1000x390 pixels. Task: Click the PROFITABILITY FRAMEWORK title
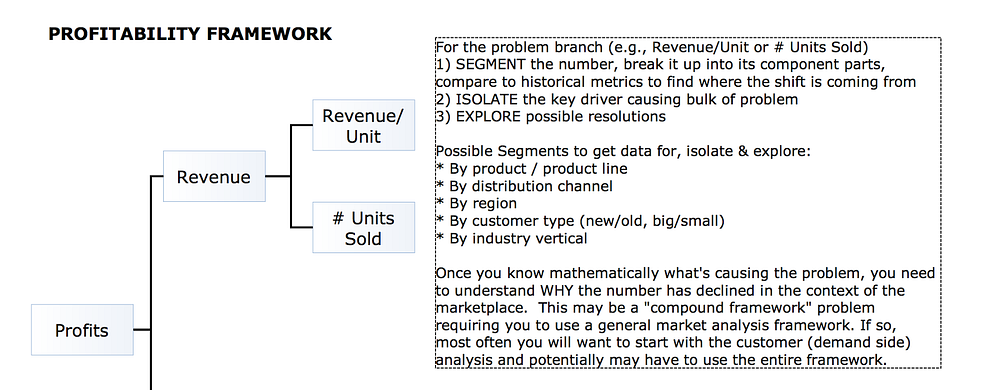tap(190, 34)
